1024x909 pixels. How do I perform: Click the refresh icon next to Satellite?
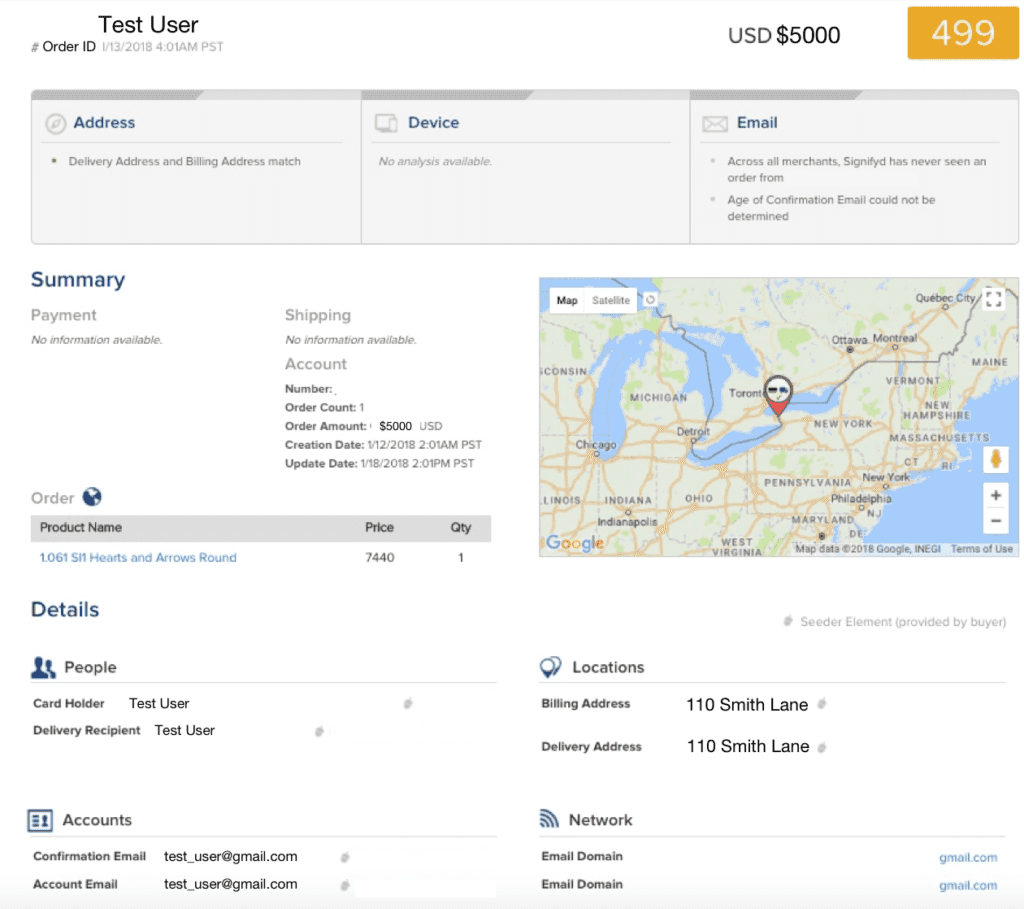[x=650, y=300]
